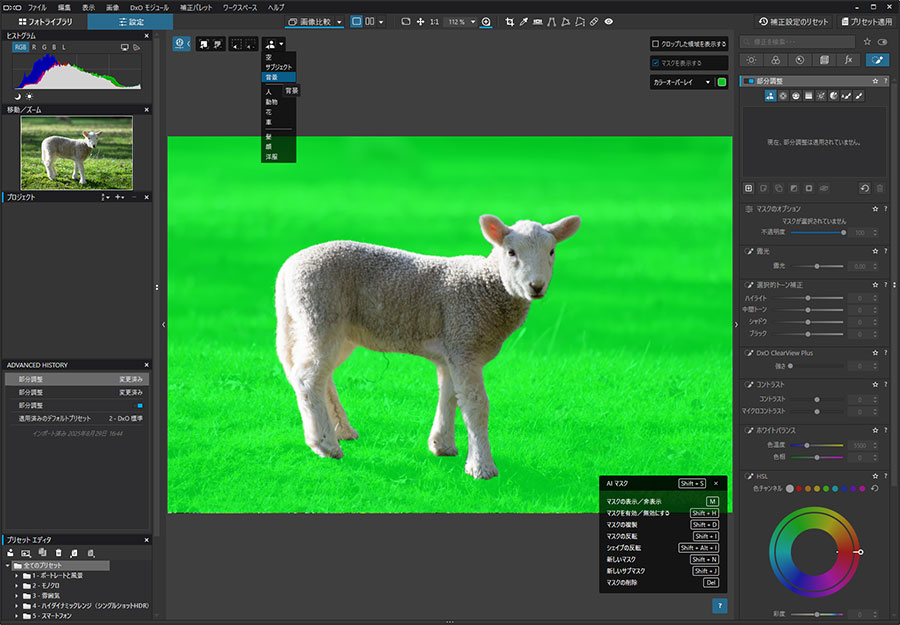The image size is (900, 625).
Task: Open the Detail corrections palette tab
Action: click(x=800, y=60)
